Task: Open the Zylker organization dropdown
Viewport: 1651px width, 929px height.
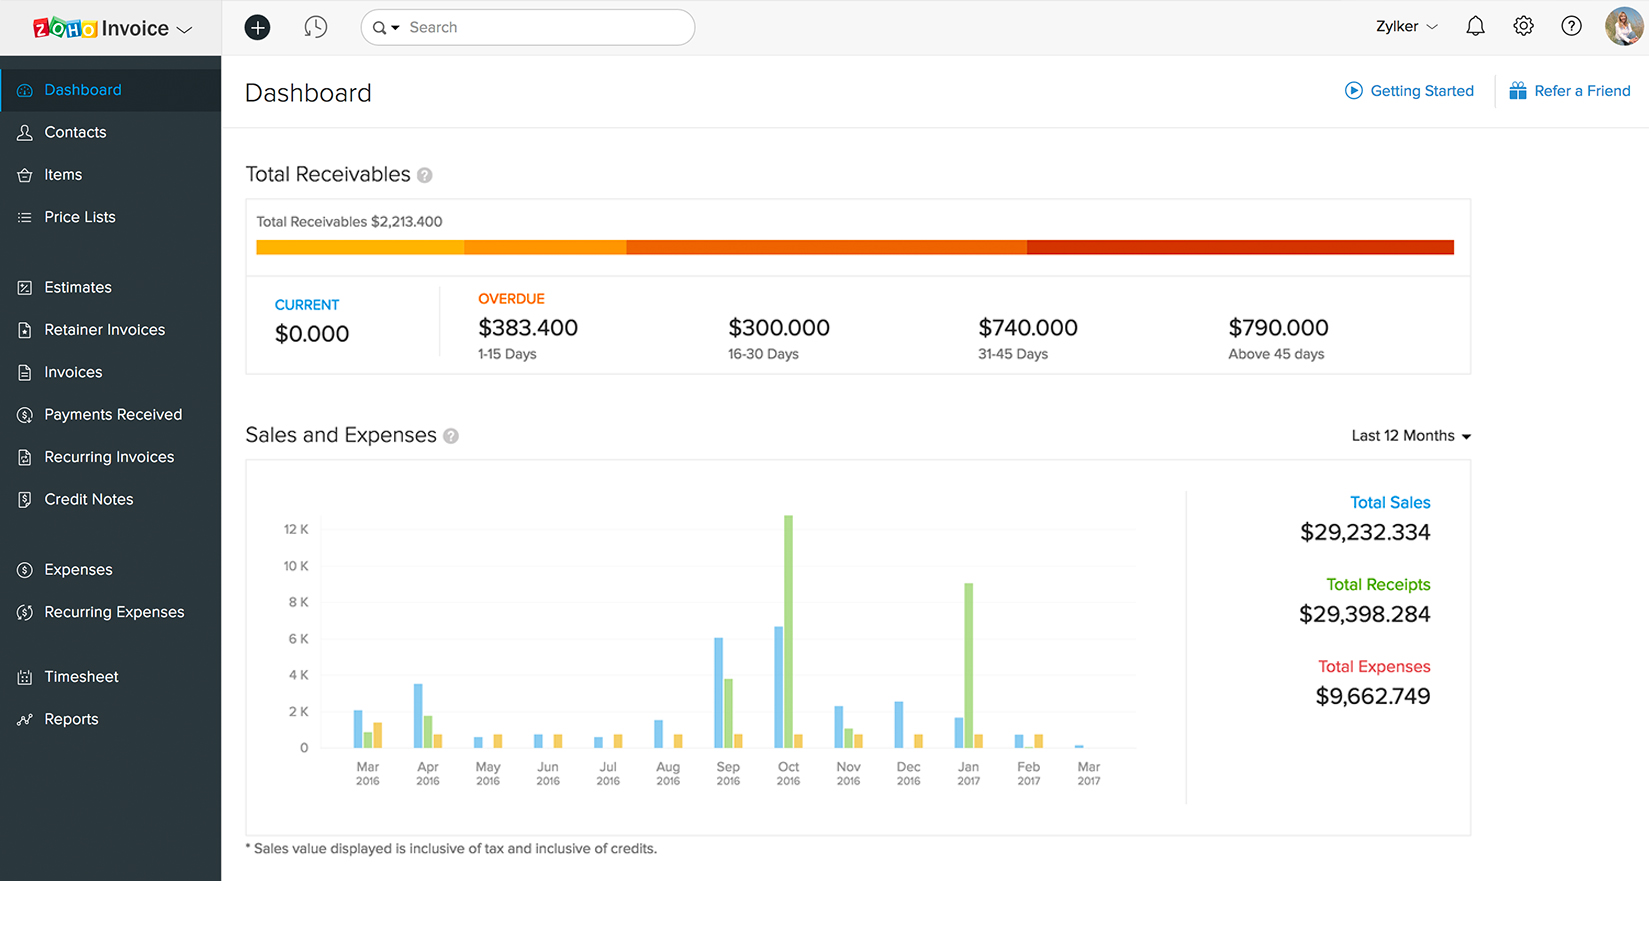Action: click(x=1406, y=27)
